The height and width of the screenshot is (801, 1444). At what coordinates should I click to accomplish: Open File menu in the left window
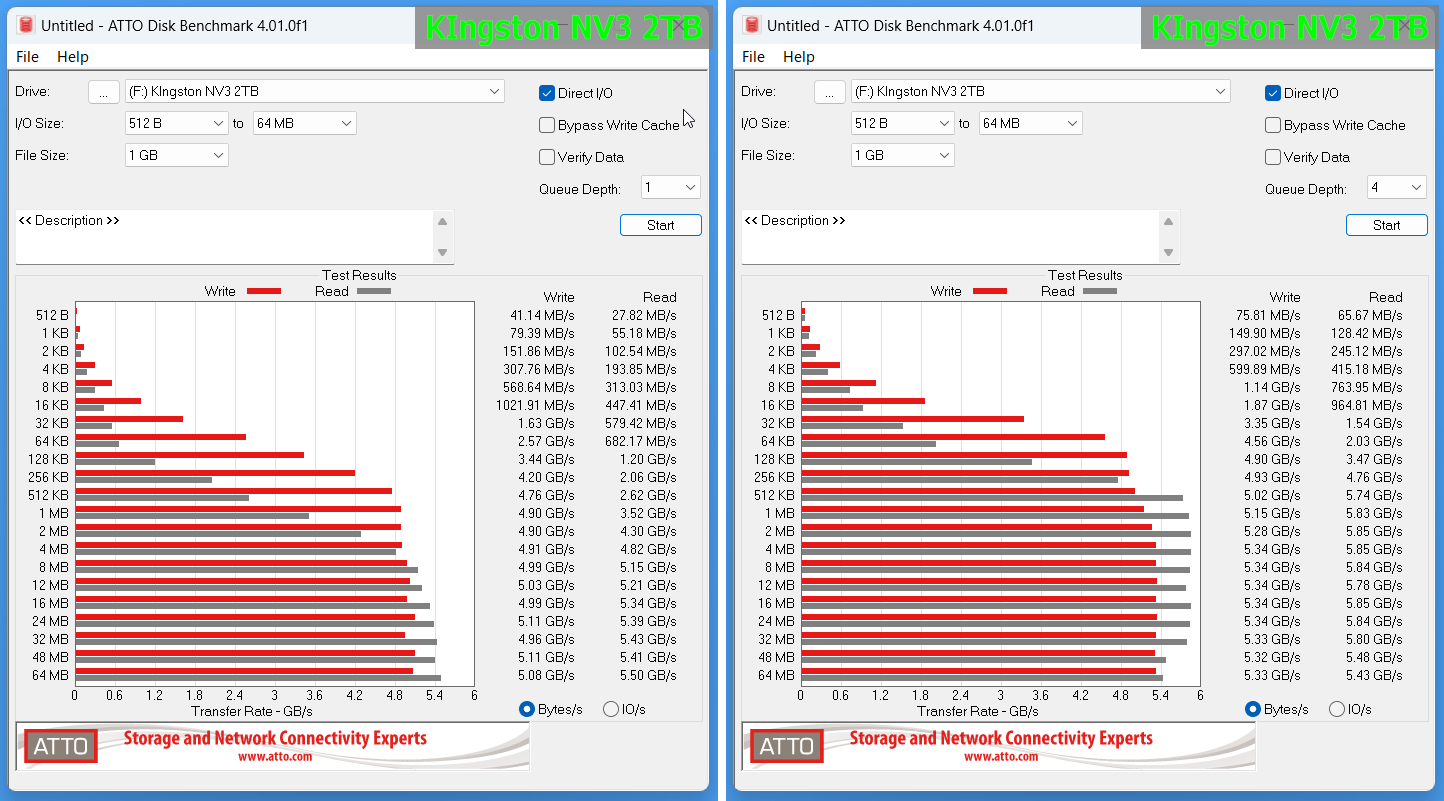pos(27,57)
